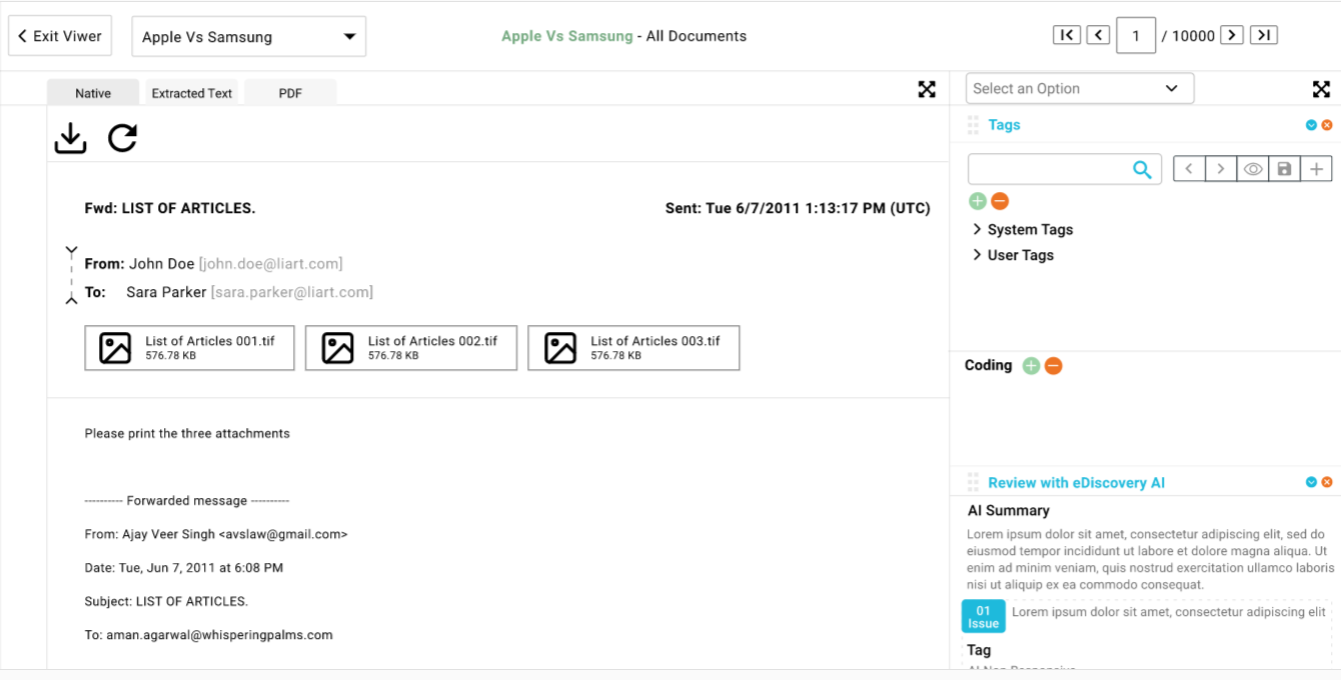Open the Apple Vs Samsung project dropdown
1341x680 pixels.
click(248, 37)
